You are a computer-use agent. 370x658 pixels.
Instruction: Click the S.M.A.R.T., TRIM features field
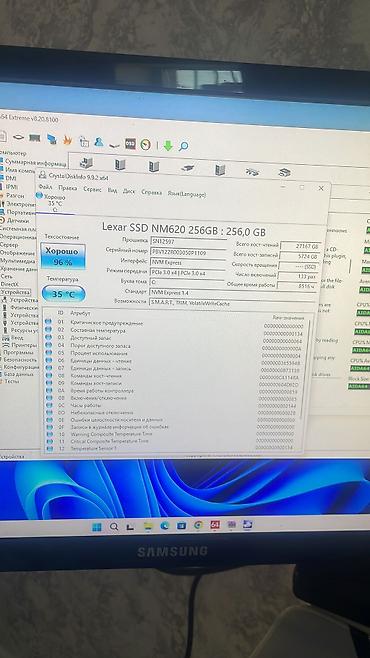pyautogui.click(x=233, y=303)
